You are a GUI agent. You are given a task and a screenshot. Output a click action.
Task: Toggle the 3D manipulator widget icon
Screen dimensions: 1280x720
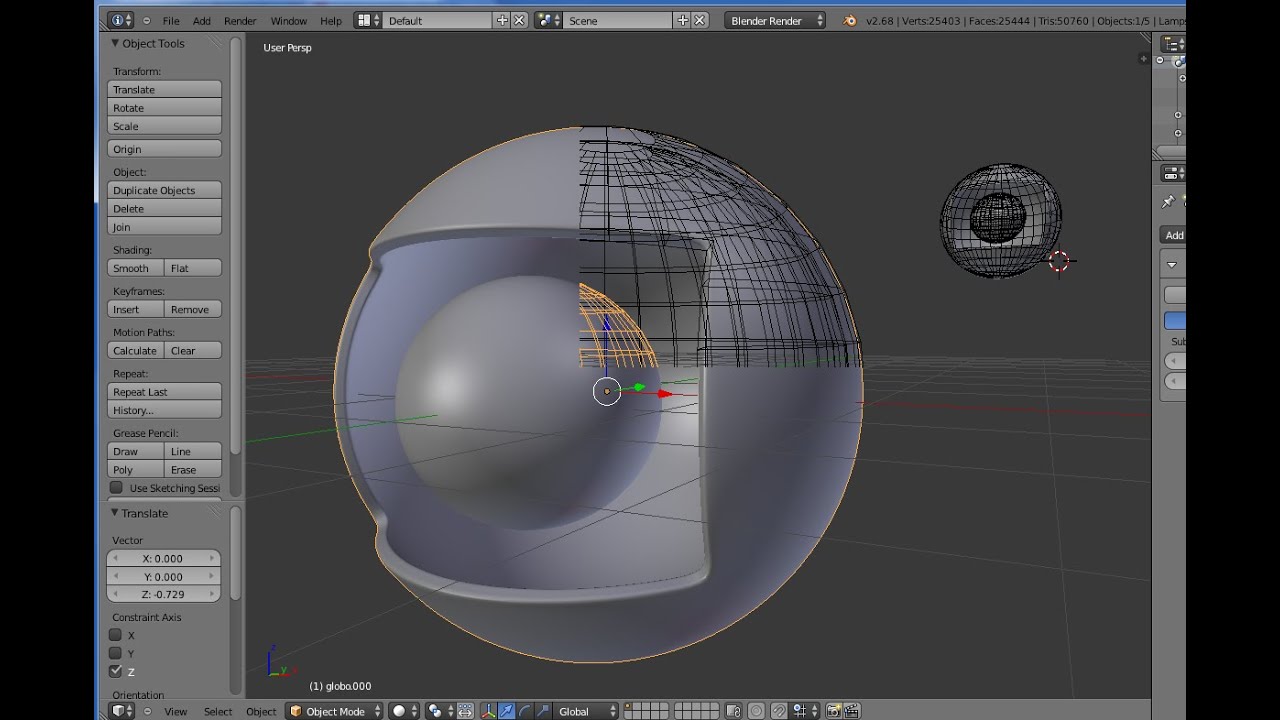(x=488, y=711)
